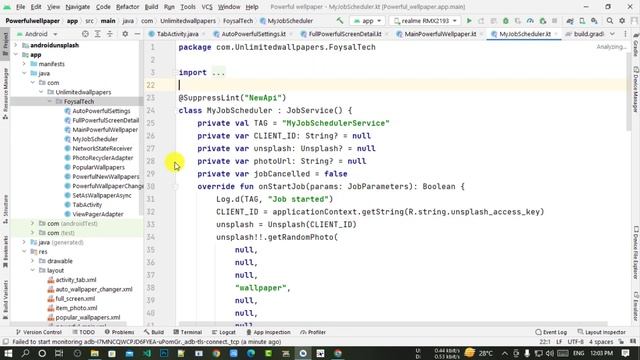Open project panel options gear icon
Viewport: 640px width, 360px height.
tap(125, 34)
